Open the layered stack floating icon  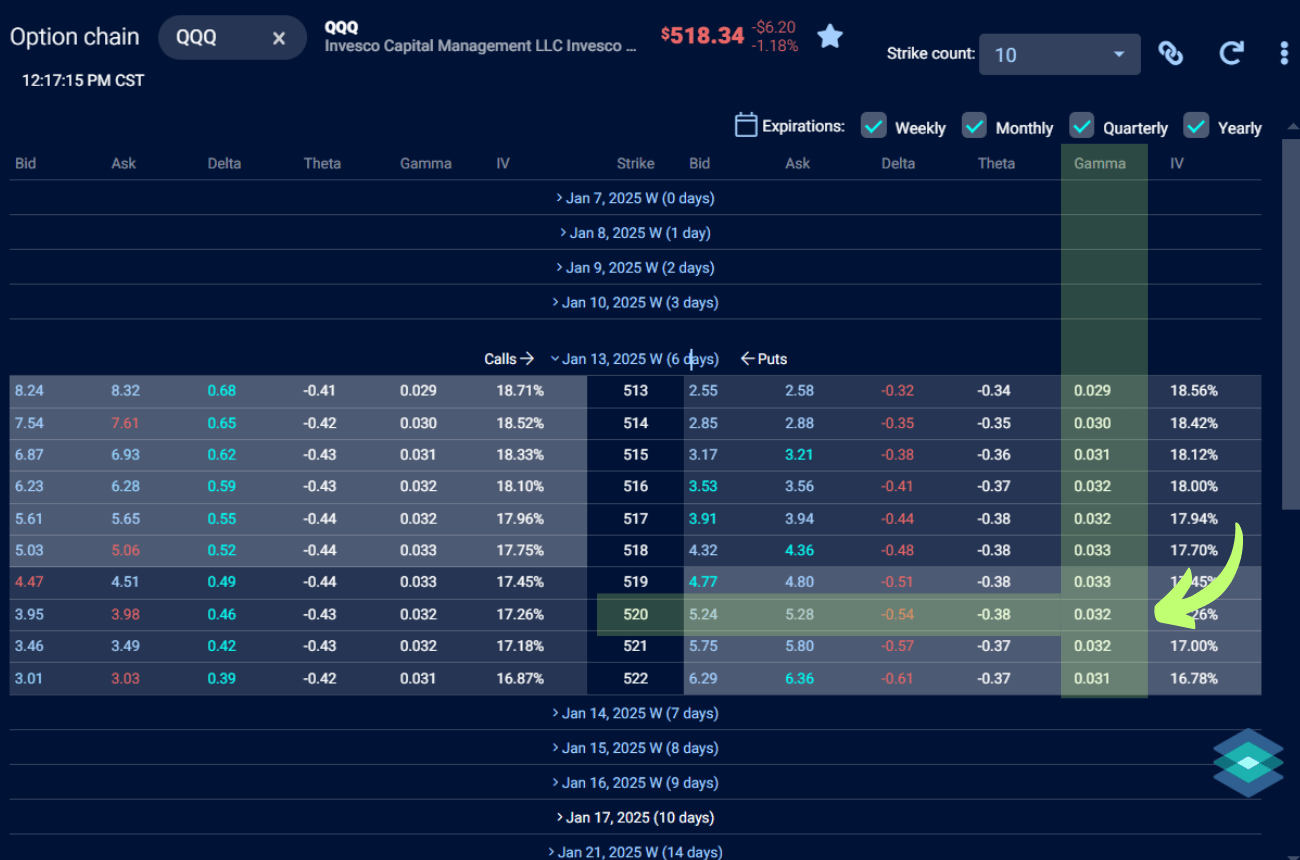1248,763
